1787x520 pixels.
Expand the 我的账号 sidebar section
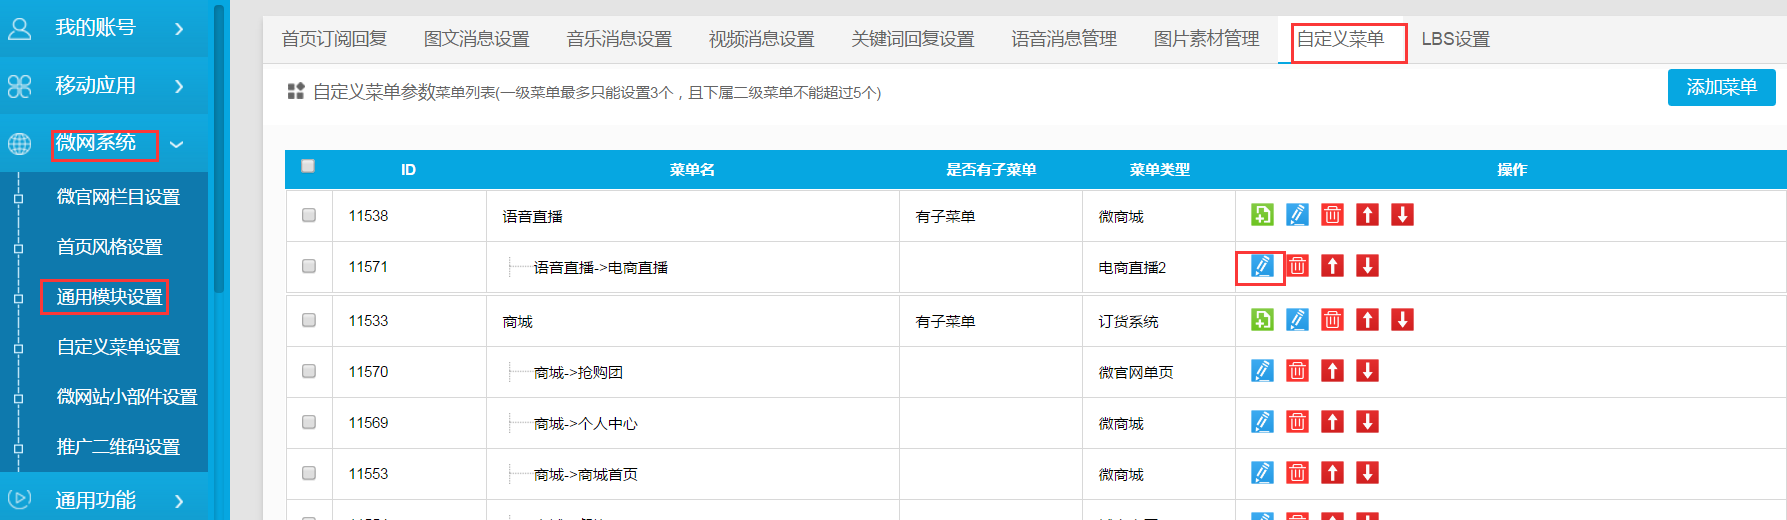(x=104, y=28)
